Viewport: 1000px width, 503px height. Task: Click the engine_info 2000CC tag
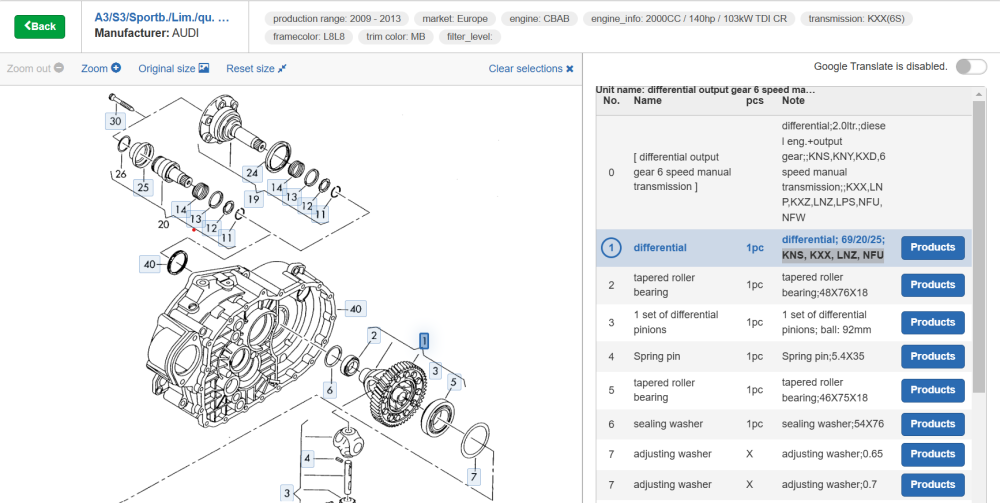coord(689,18)
